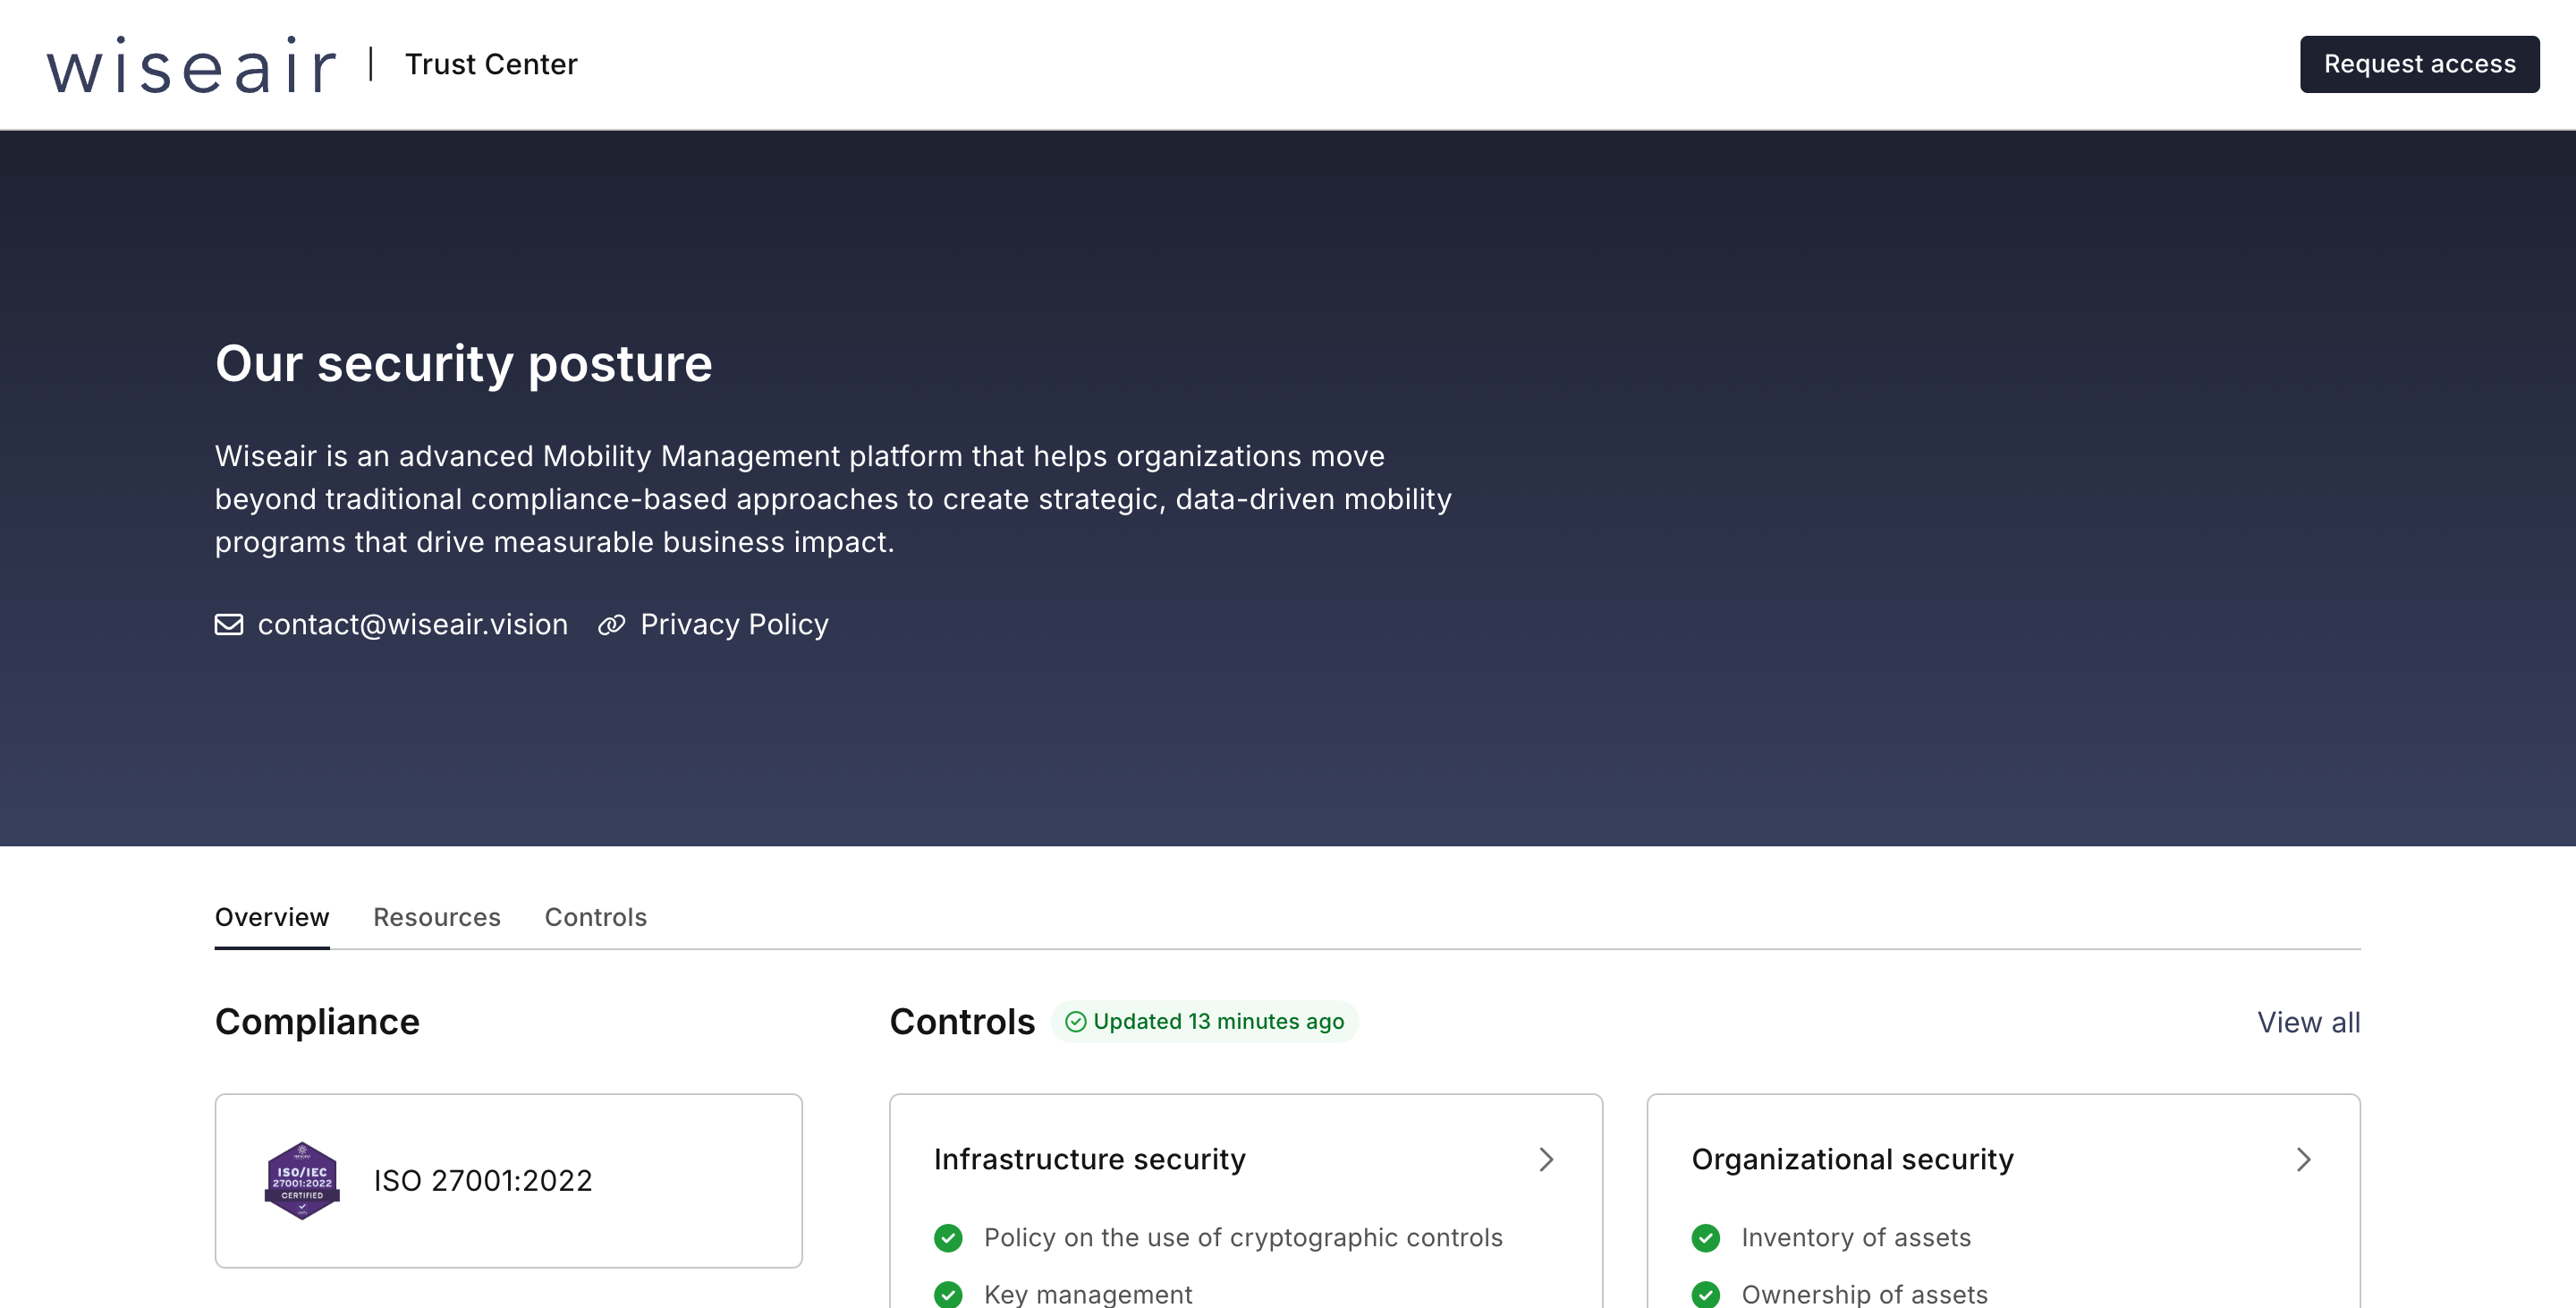
Task: Click View all controls link
Action: [2309, 1022]
